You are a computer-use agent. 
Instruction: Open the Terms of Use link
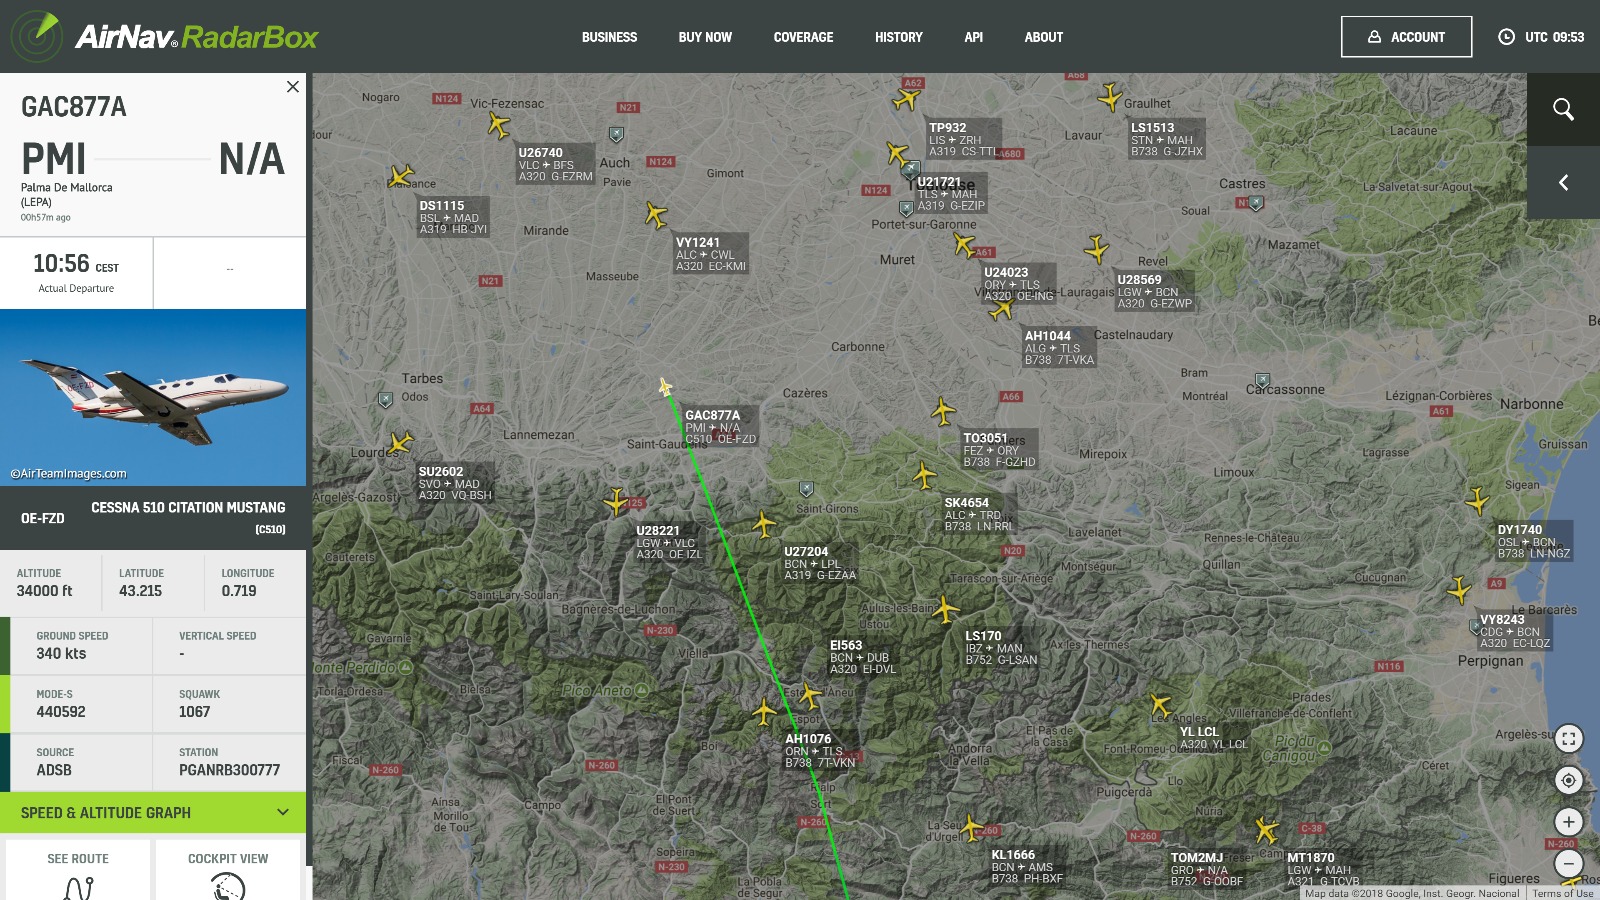pyautogui.click(x=1563, y=894)
